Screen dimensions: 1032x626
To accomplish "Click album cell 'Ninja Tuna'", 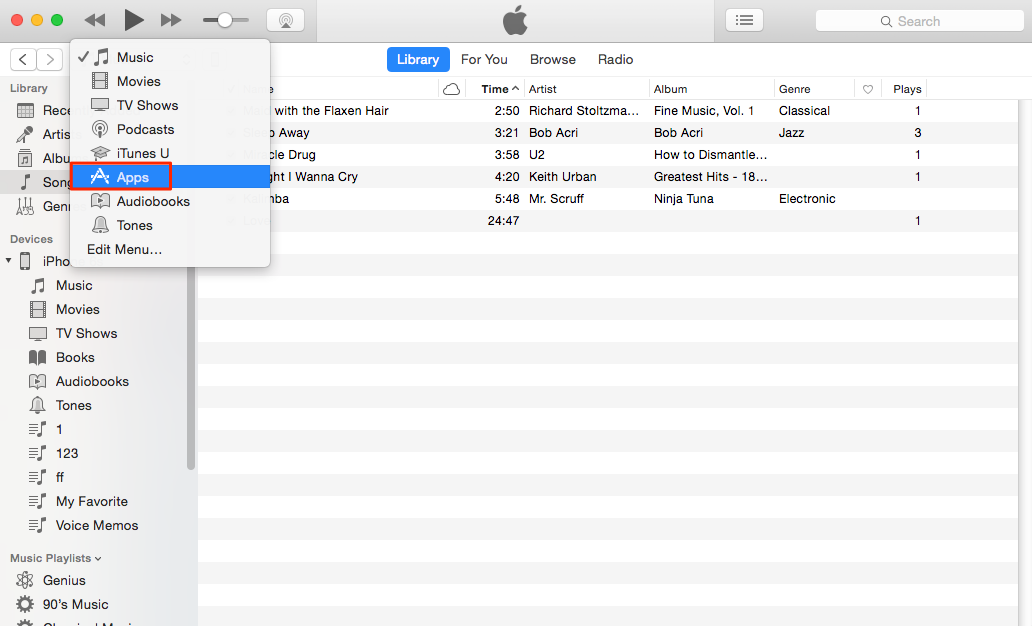I will coord(684,199).
